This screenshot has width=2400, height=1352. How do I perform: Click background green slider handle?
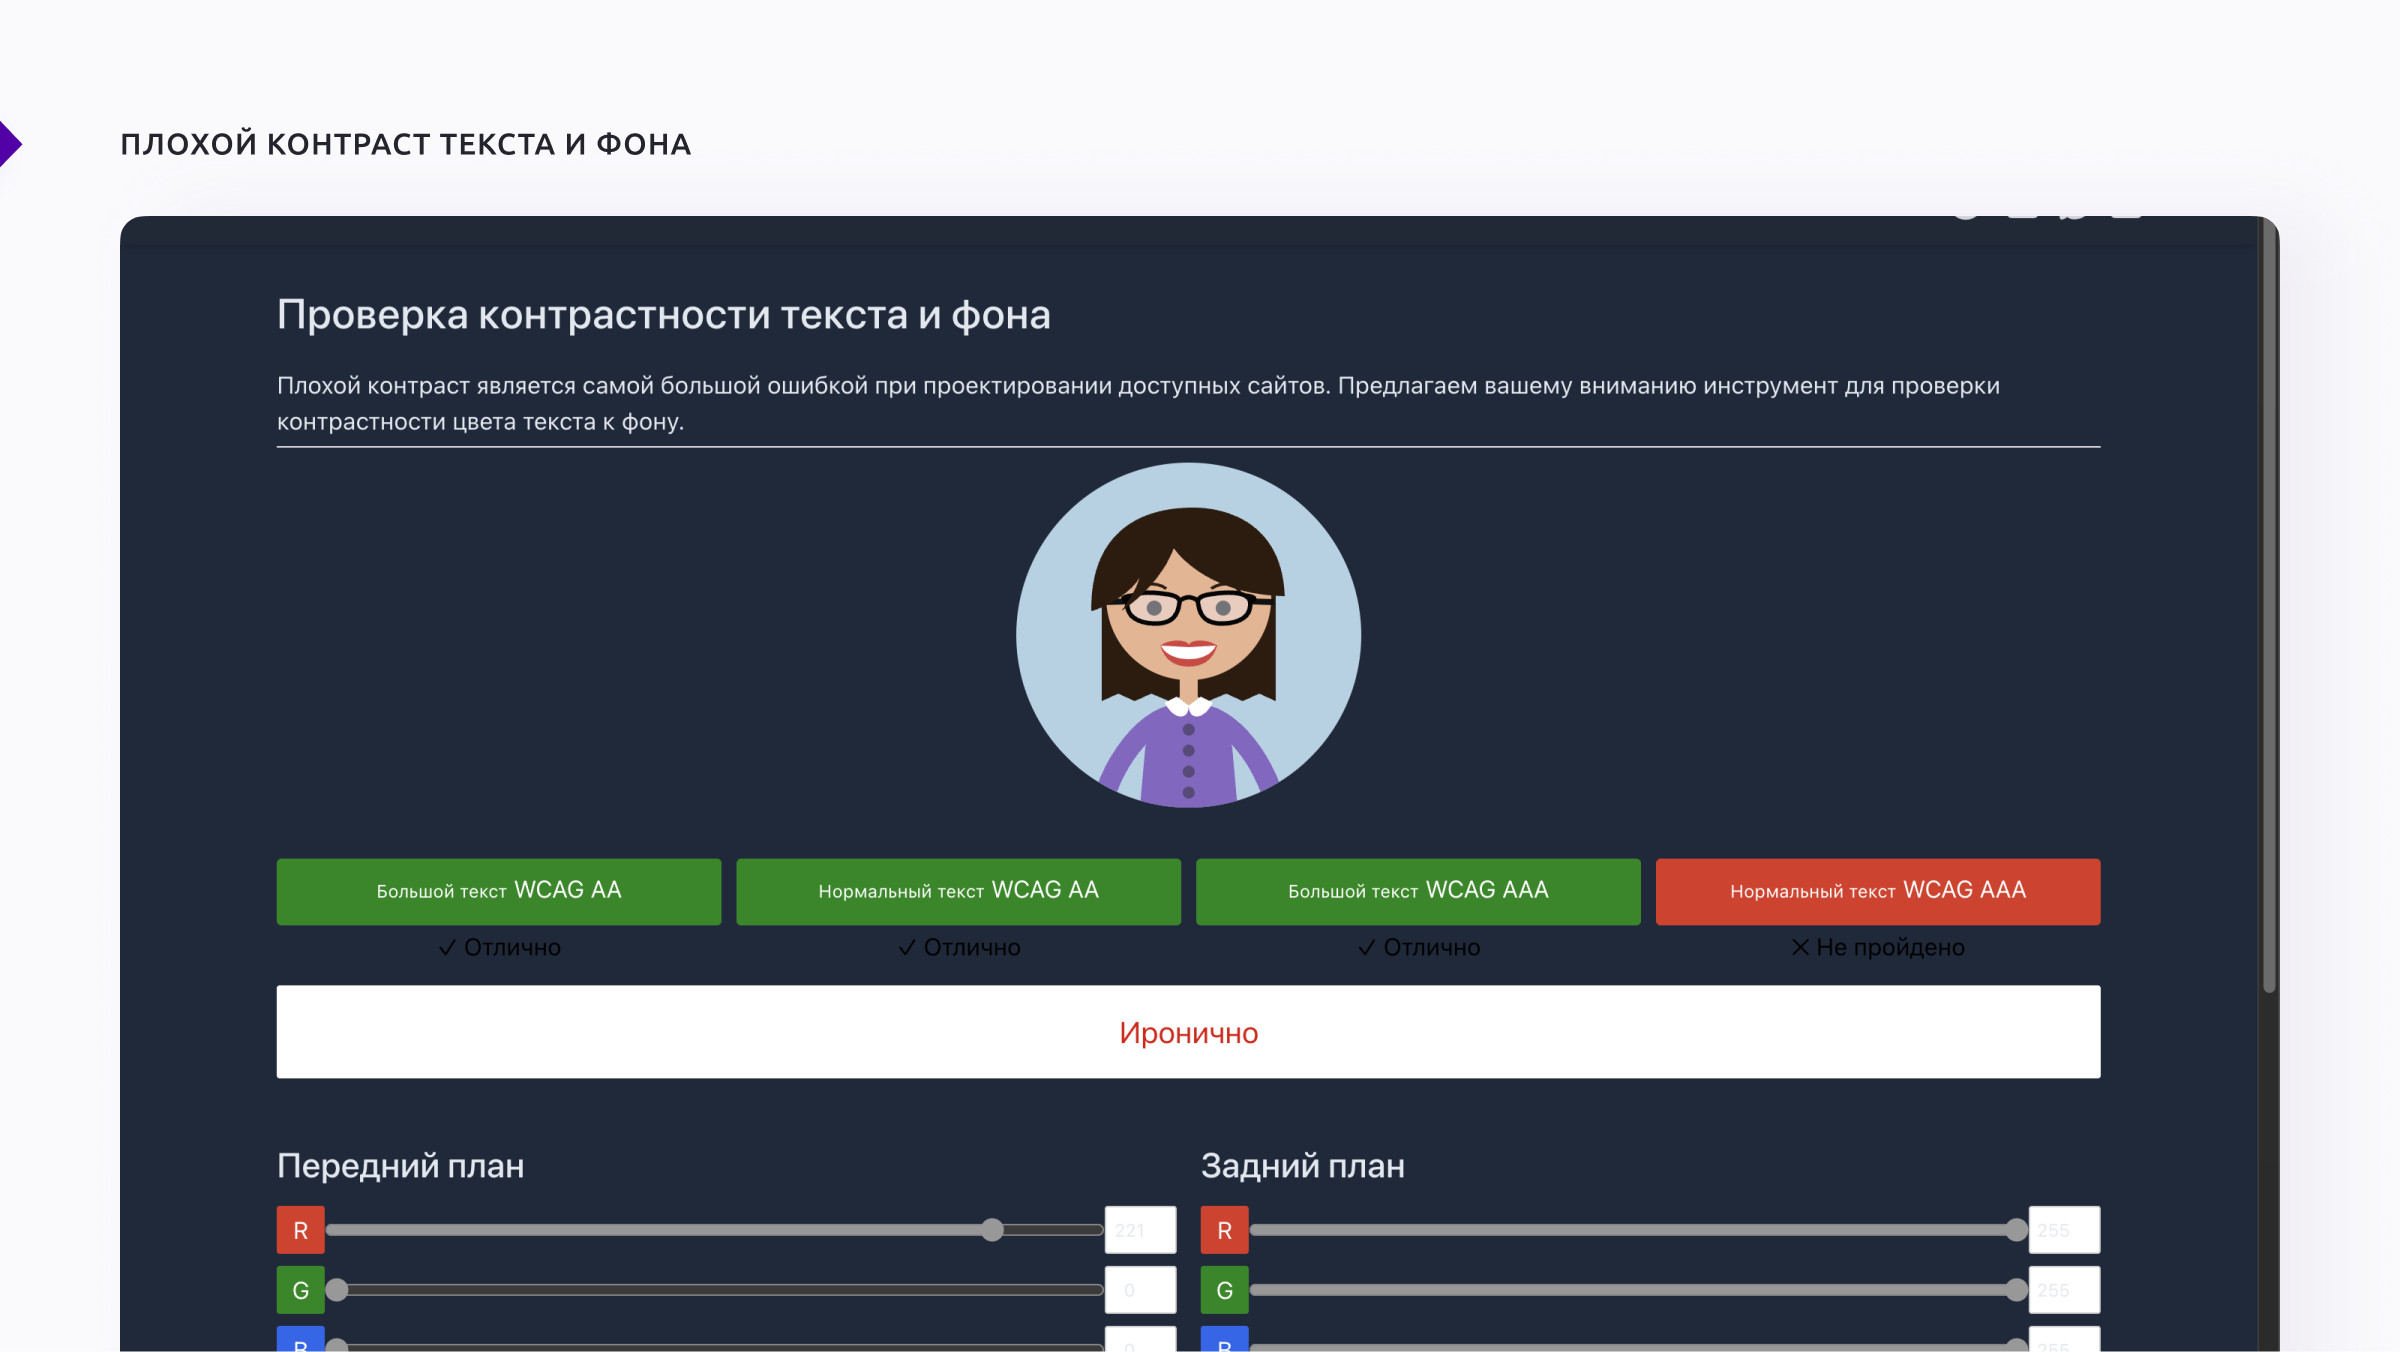(x=2016, y=1290)
